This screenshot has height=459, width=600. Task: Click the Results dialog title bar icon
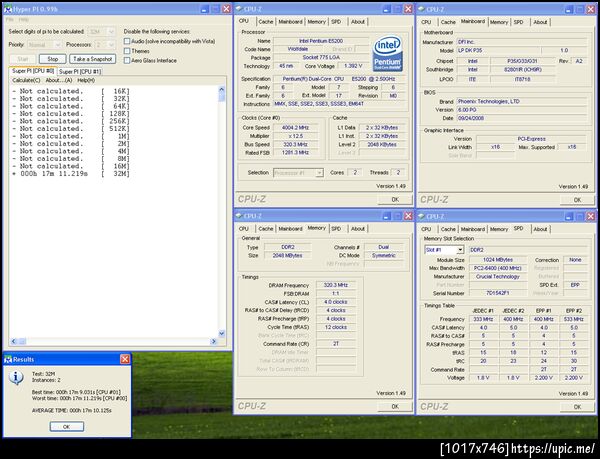point(8,357)
